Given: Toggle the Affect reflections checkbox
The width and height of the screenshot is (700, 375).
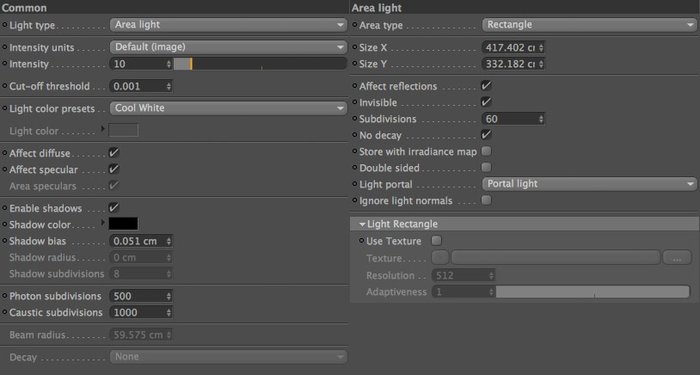Looking at the screenshot, I should pos(486,85).
